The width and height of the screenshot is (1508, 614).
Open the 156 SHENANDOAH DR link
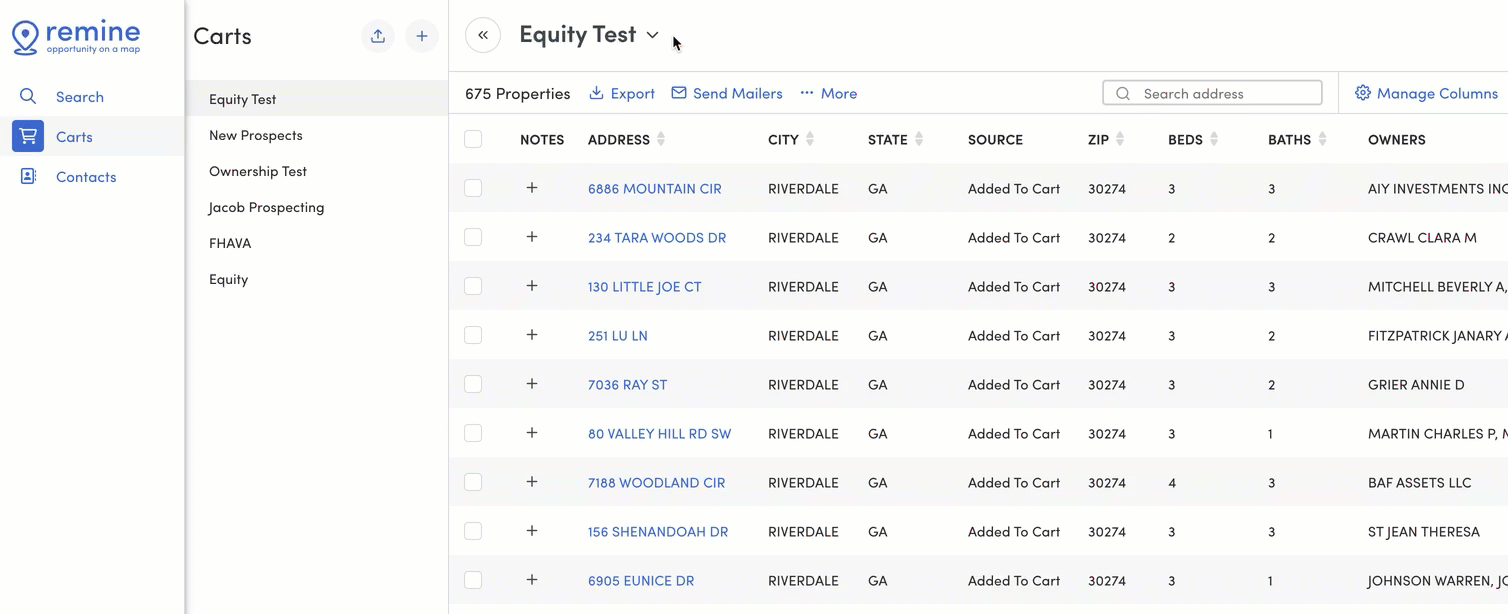(658, 531)
